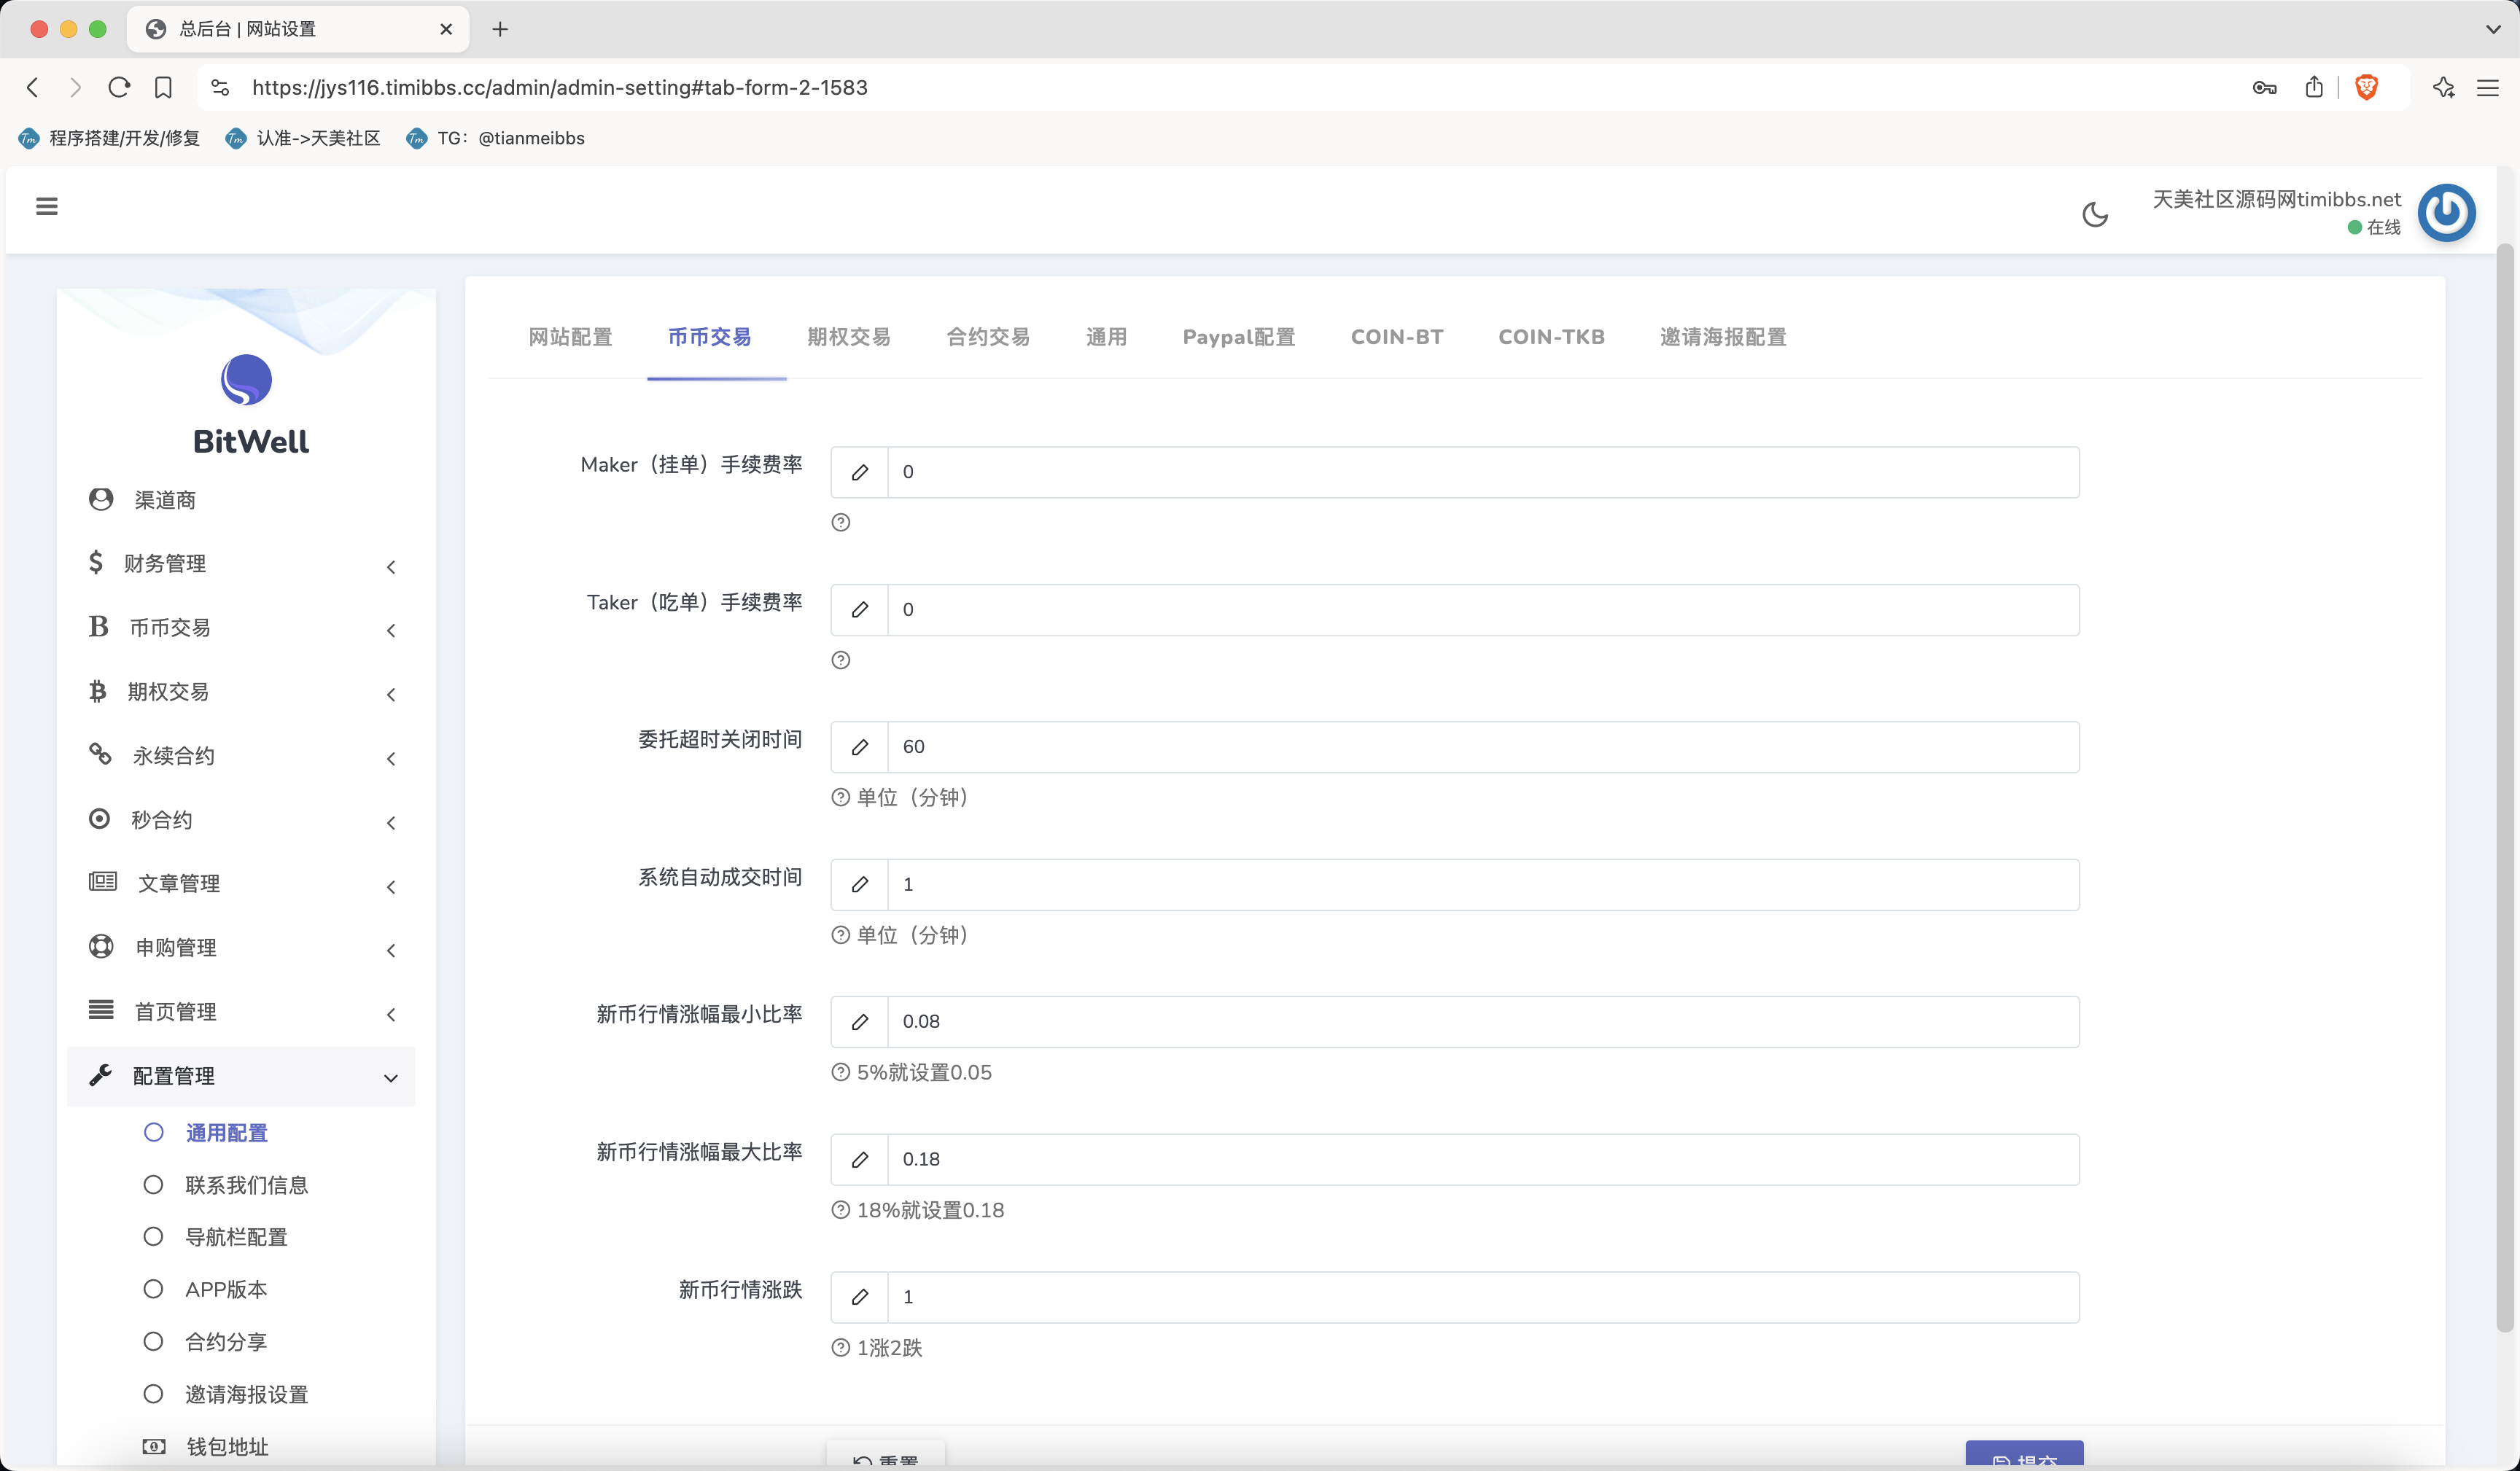Image resolution: width=2520 pixels, height=1471 pixels.
Task: Click pencil icon beside 新币行情涨跌 field
Action: tap(860, 1297)
